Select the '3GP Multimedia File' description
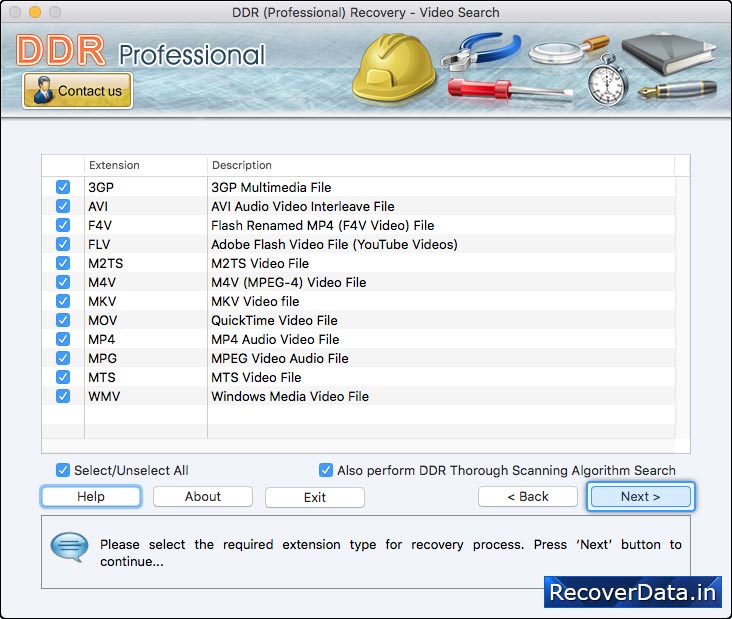Viewport: 732px width, 619px height. 271,187
